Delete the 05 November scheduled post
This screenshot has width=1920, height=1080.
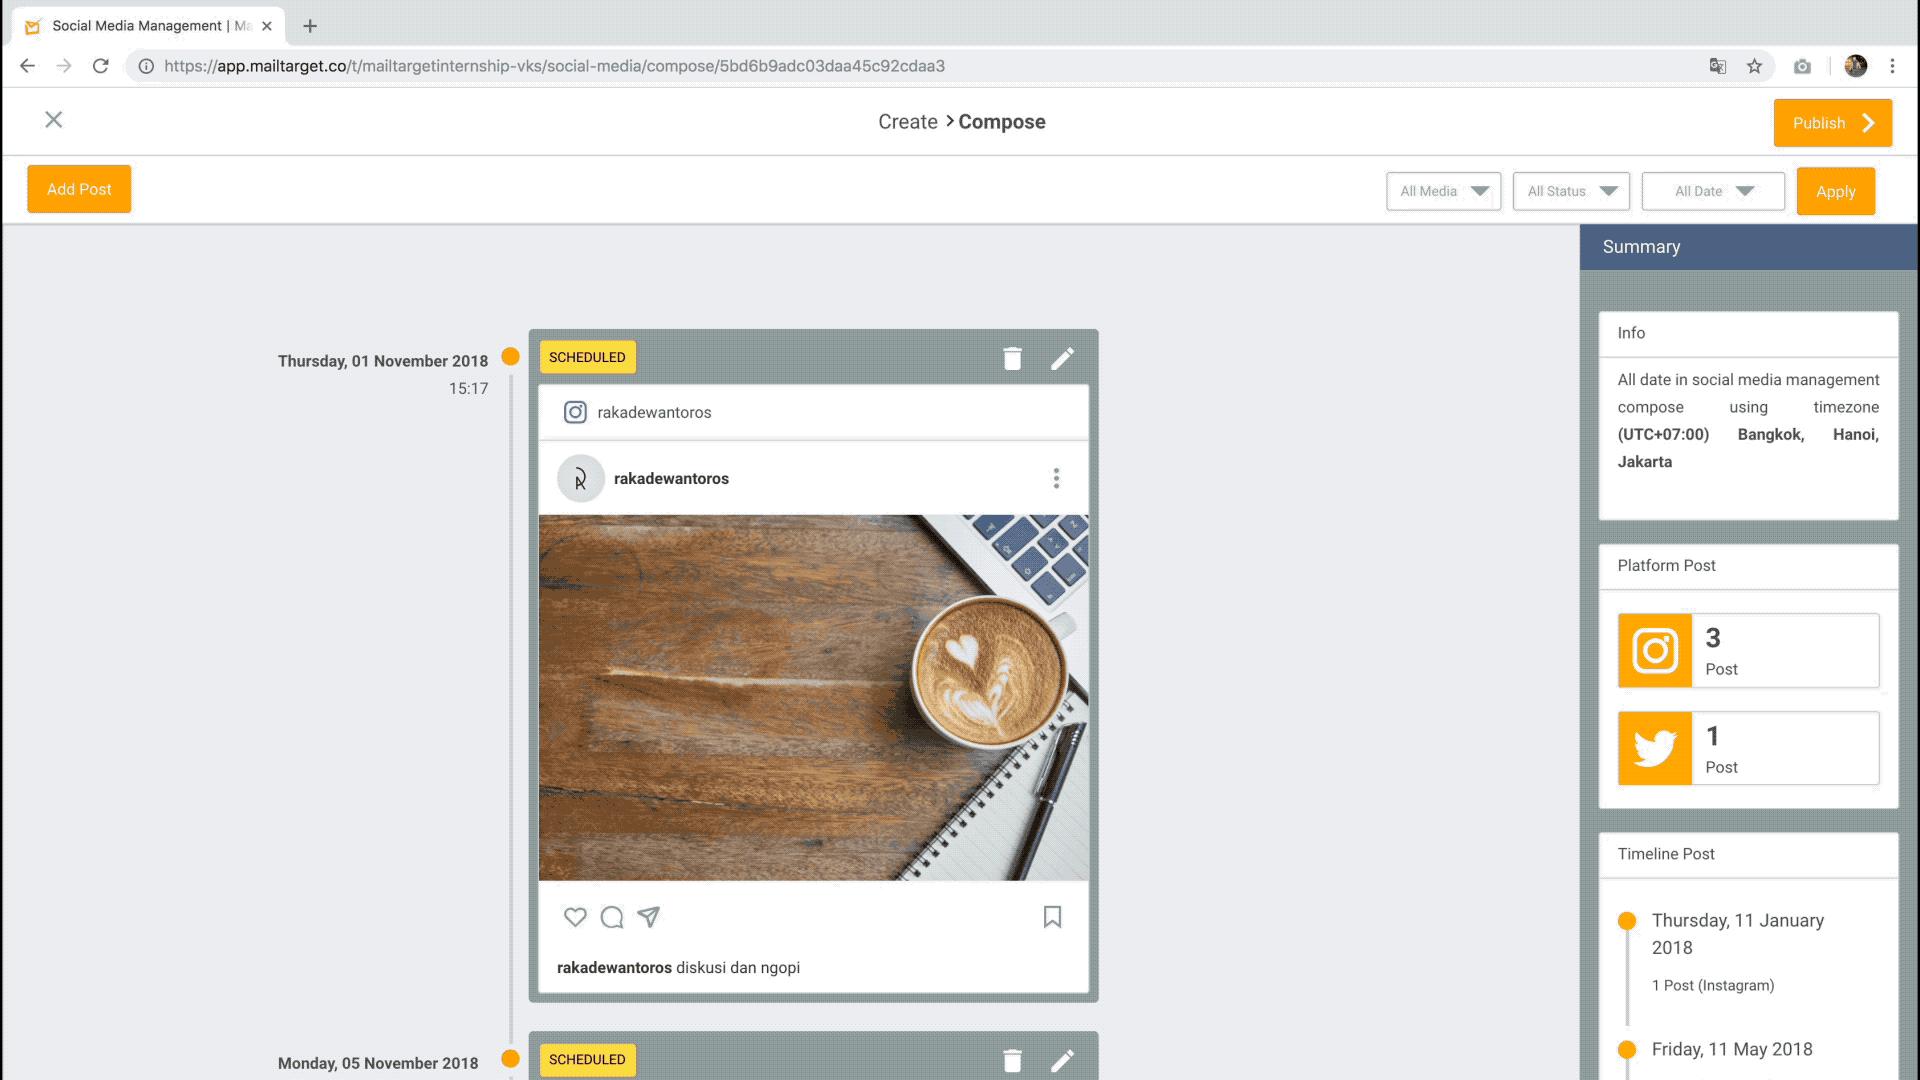[1012, 1061]
